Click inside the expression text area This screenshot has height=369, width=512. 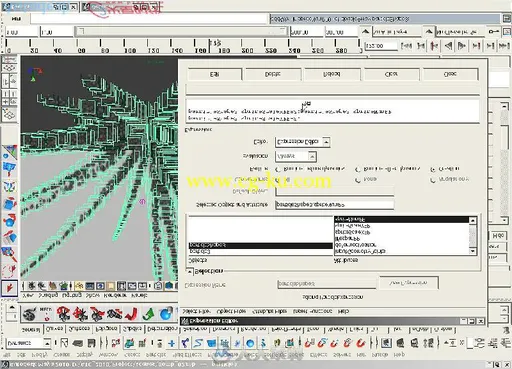(333, 111)
